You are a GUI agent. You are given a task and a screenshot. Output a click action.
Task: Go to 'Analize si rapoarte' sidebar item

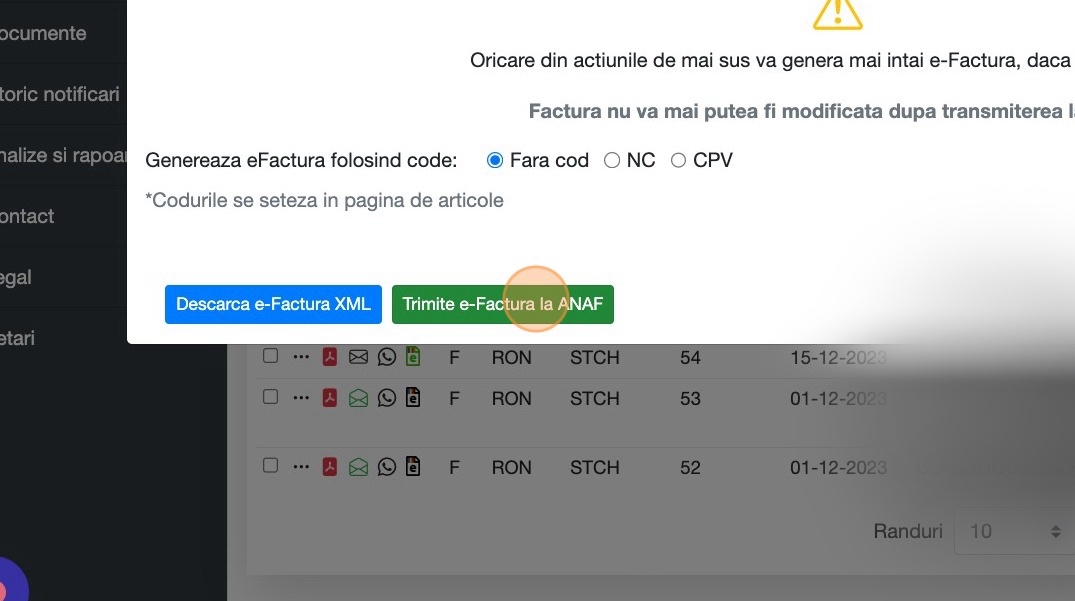click(x=64, y=155)
